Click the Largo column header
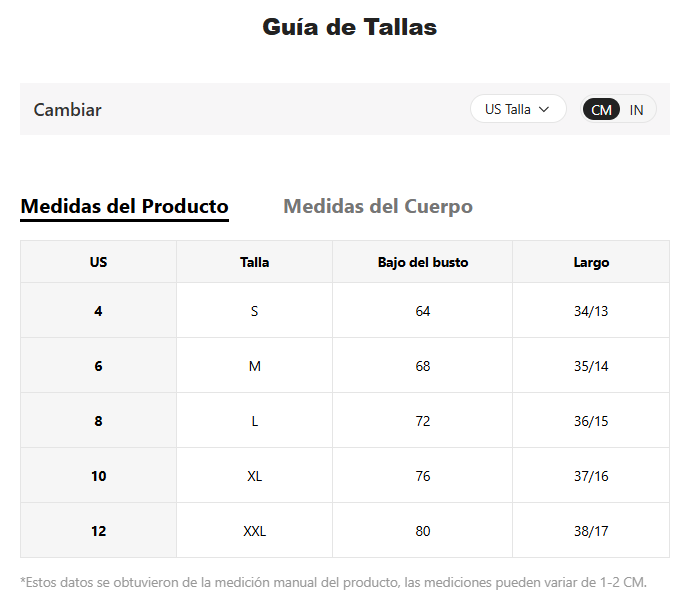 tap(590, 262)
